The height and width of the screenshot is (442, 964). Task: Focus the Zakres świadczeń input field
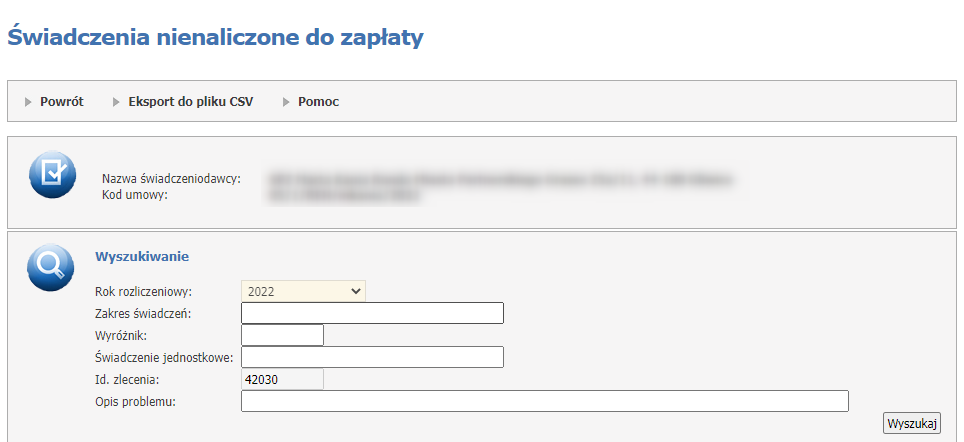372,313
